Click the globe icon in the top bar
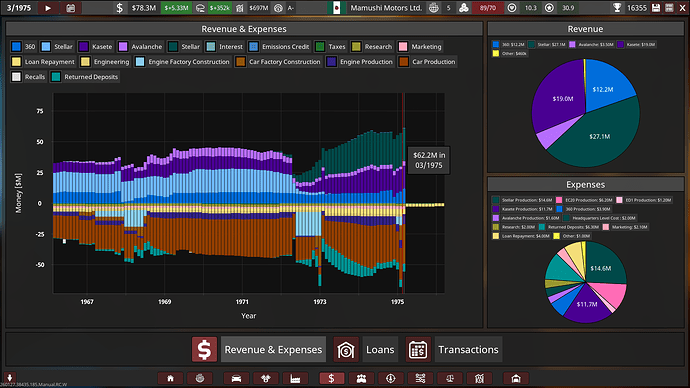 [x=434, y=8]
